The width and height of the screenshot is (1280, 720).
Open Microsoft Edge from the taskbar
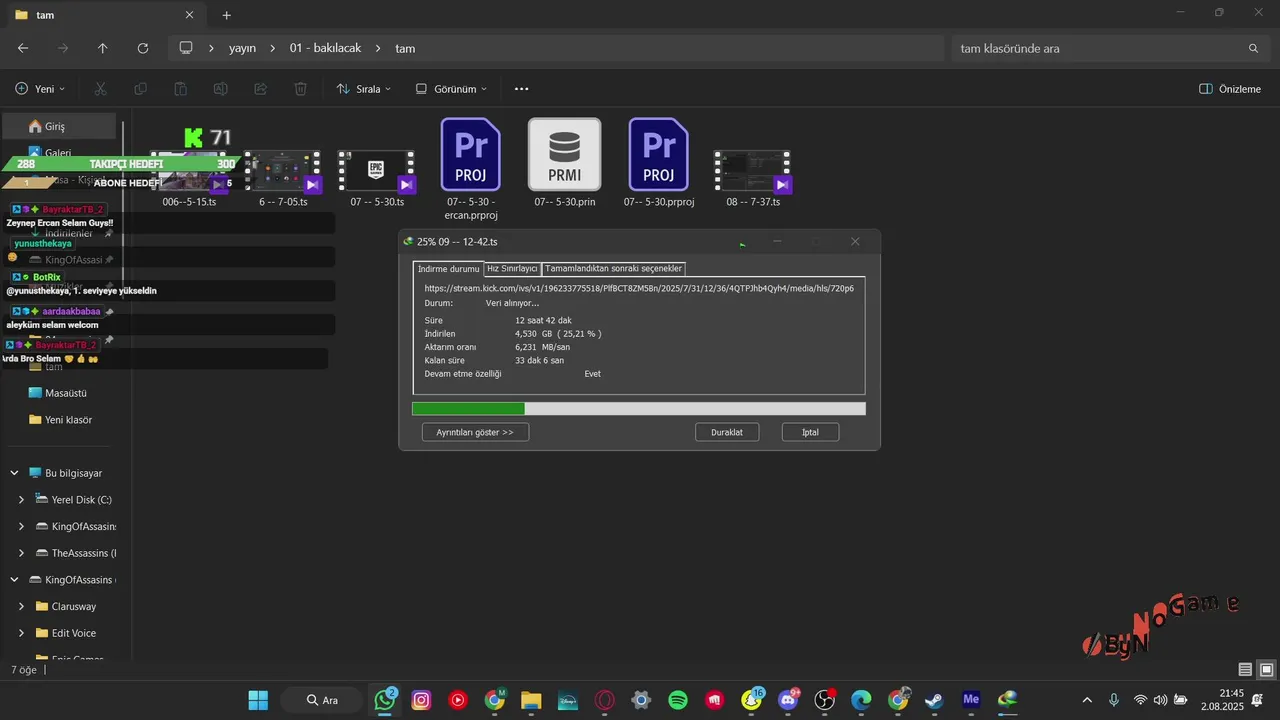(861, 700)
